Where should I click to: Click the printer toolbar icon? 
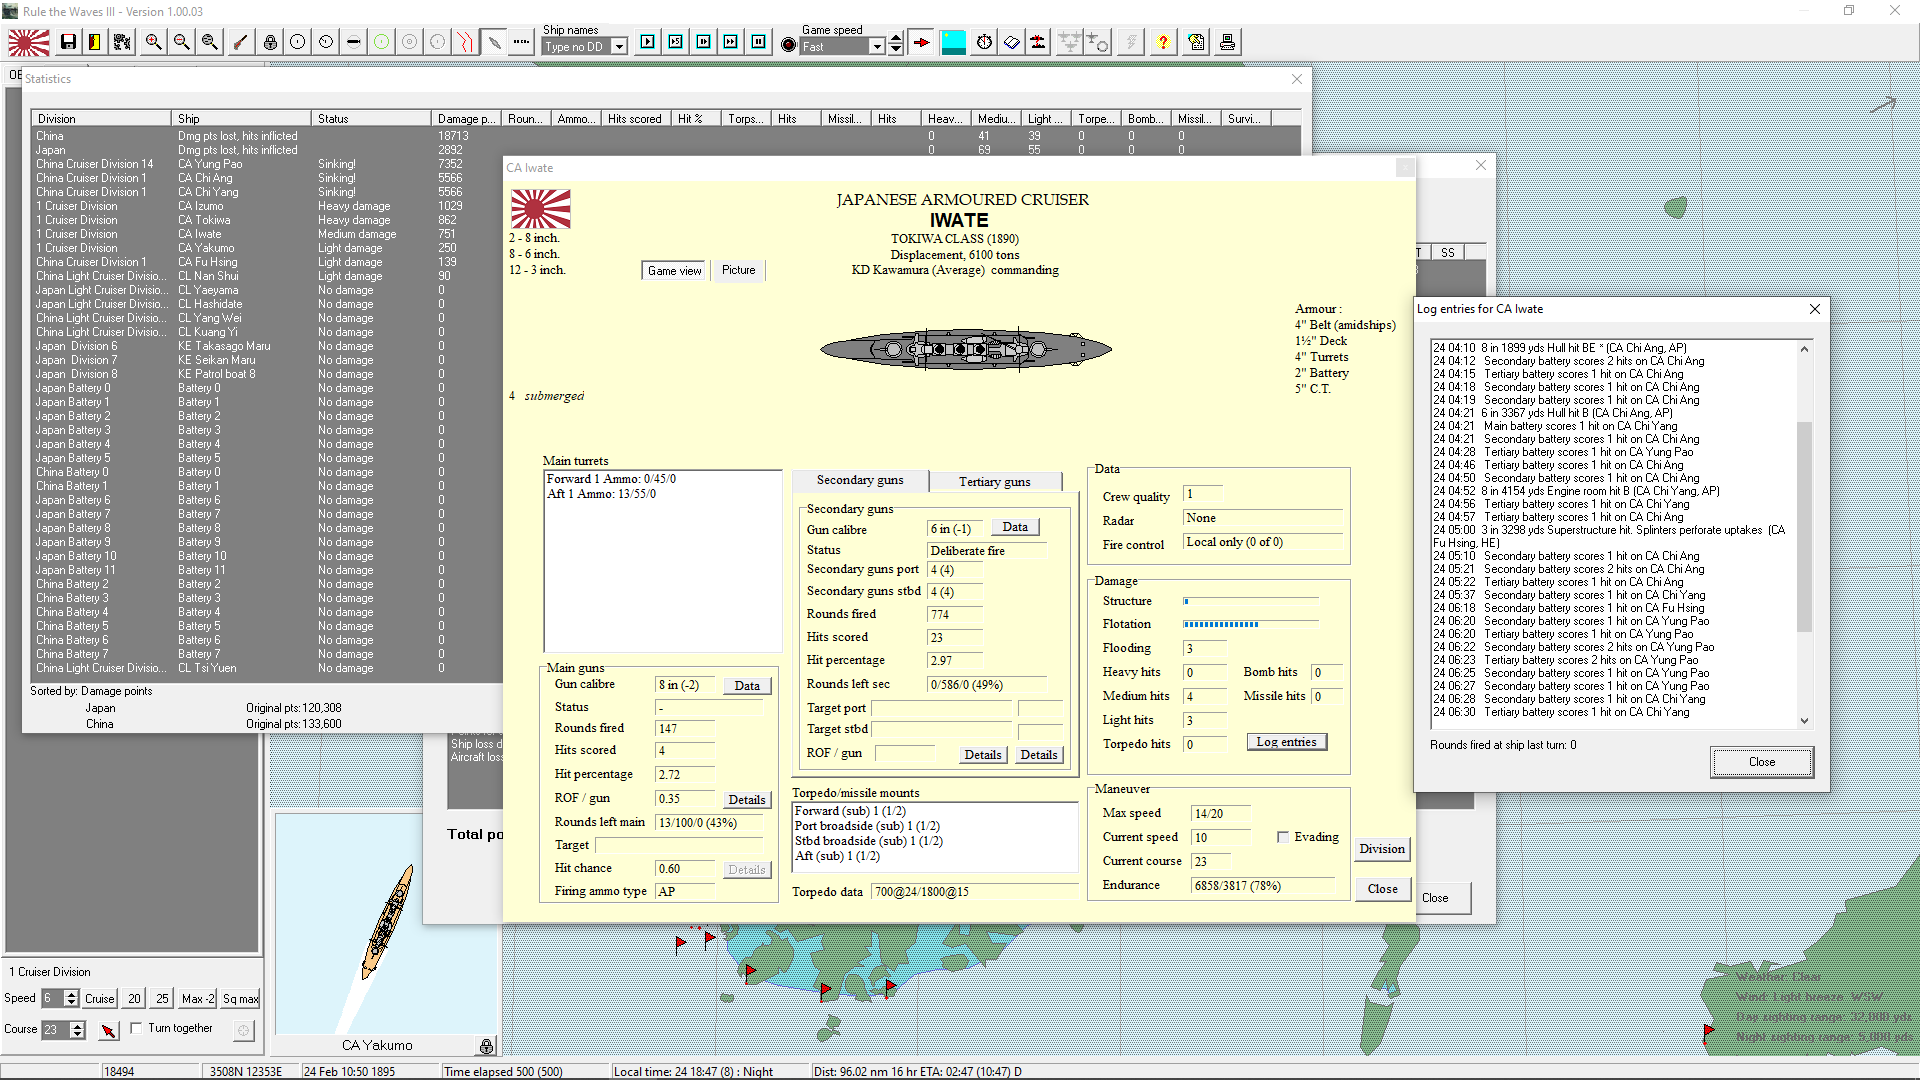click(x=1227, y=42)
